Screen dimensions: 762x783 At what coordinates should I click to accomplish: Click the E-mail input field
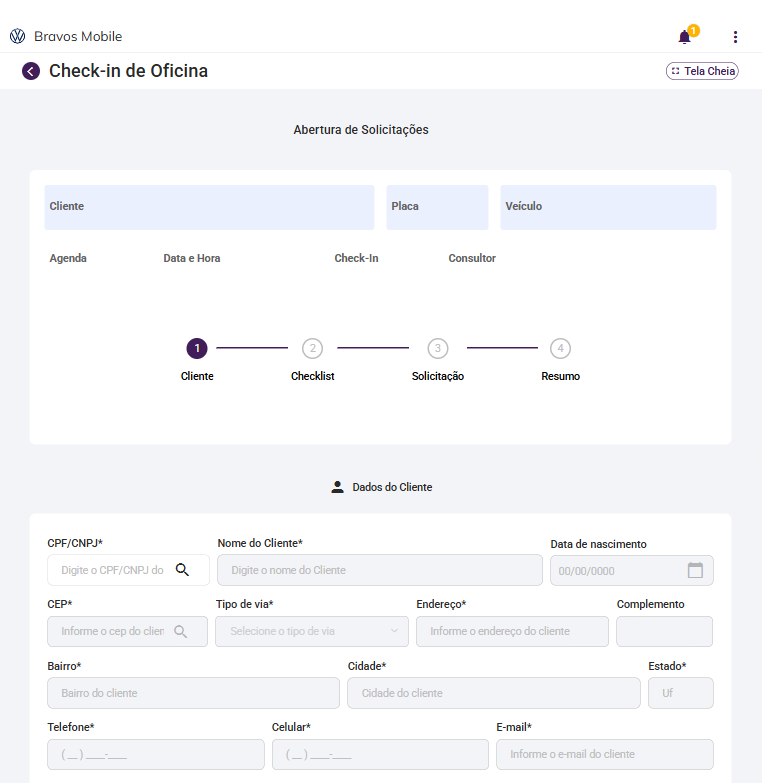tap(604, 754)
